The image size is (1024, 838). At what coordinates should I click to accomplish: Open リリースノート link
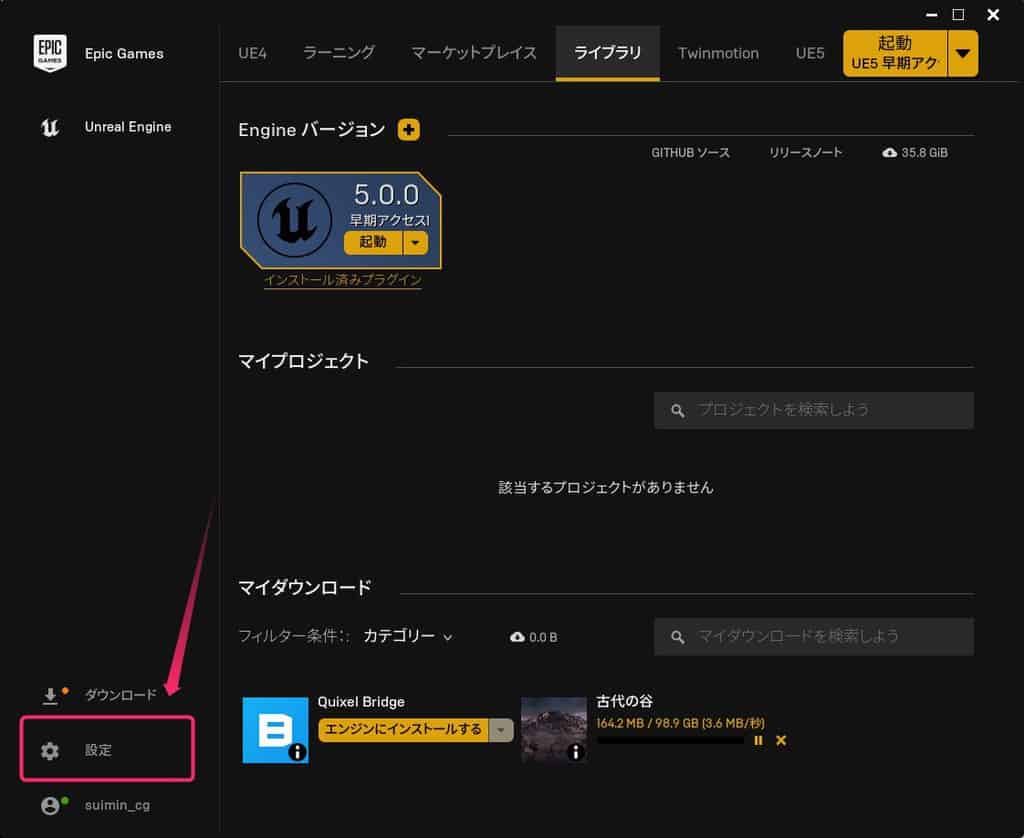805,153
